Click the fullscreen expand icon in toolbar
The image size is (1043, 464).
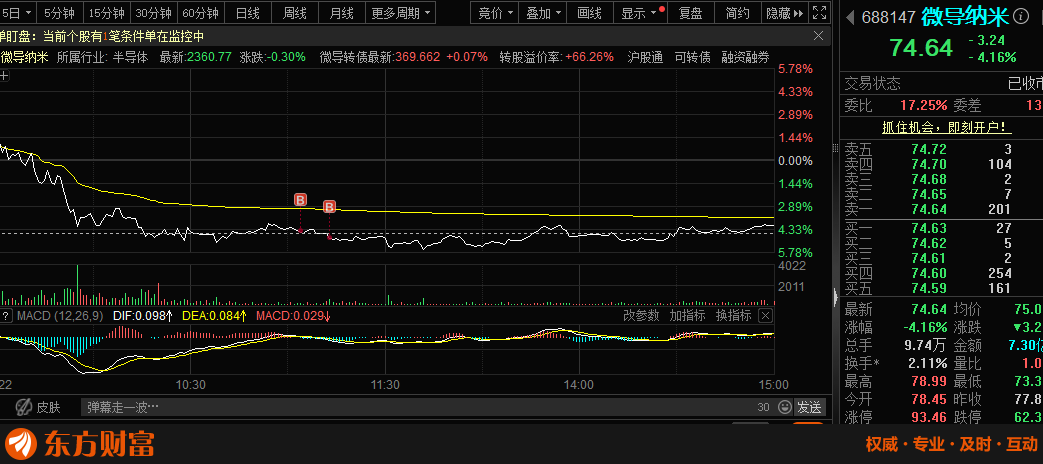pos(821,13)
